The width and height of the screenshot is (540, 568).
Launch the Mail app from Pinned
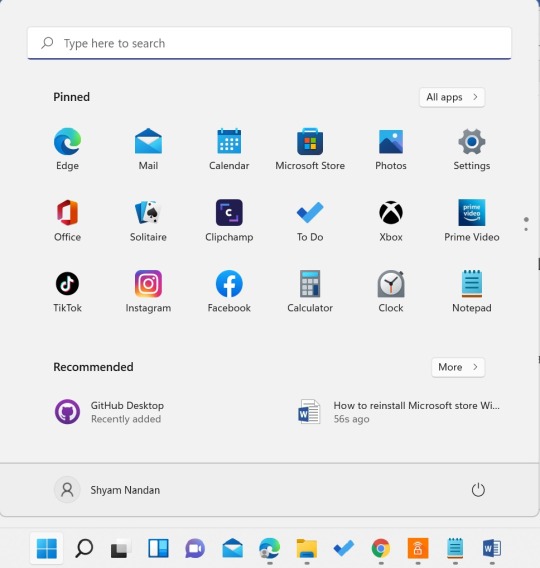click(x=148, y=149)
